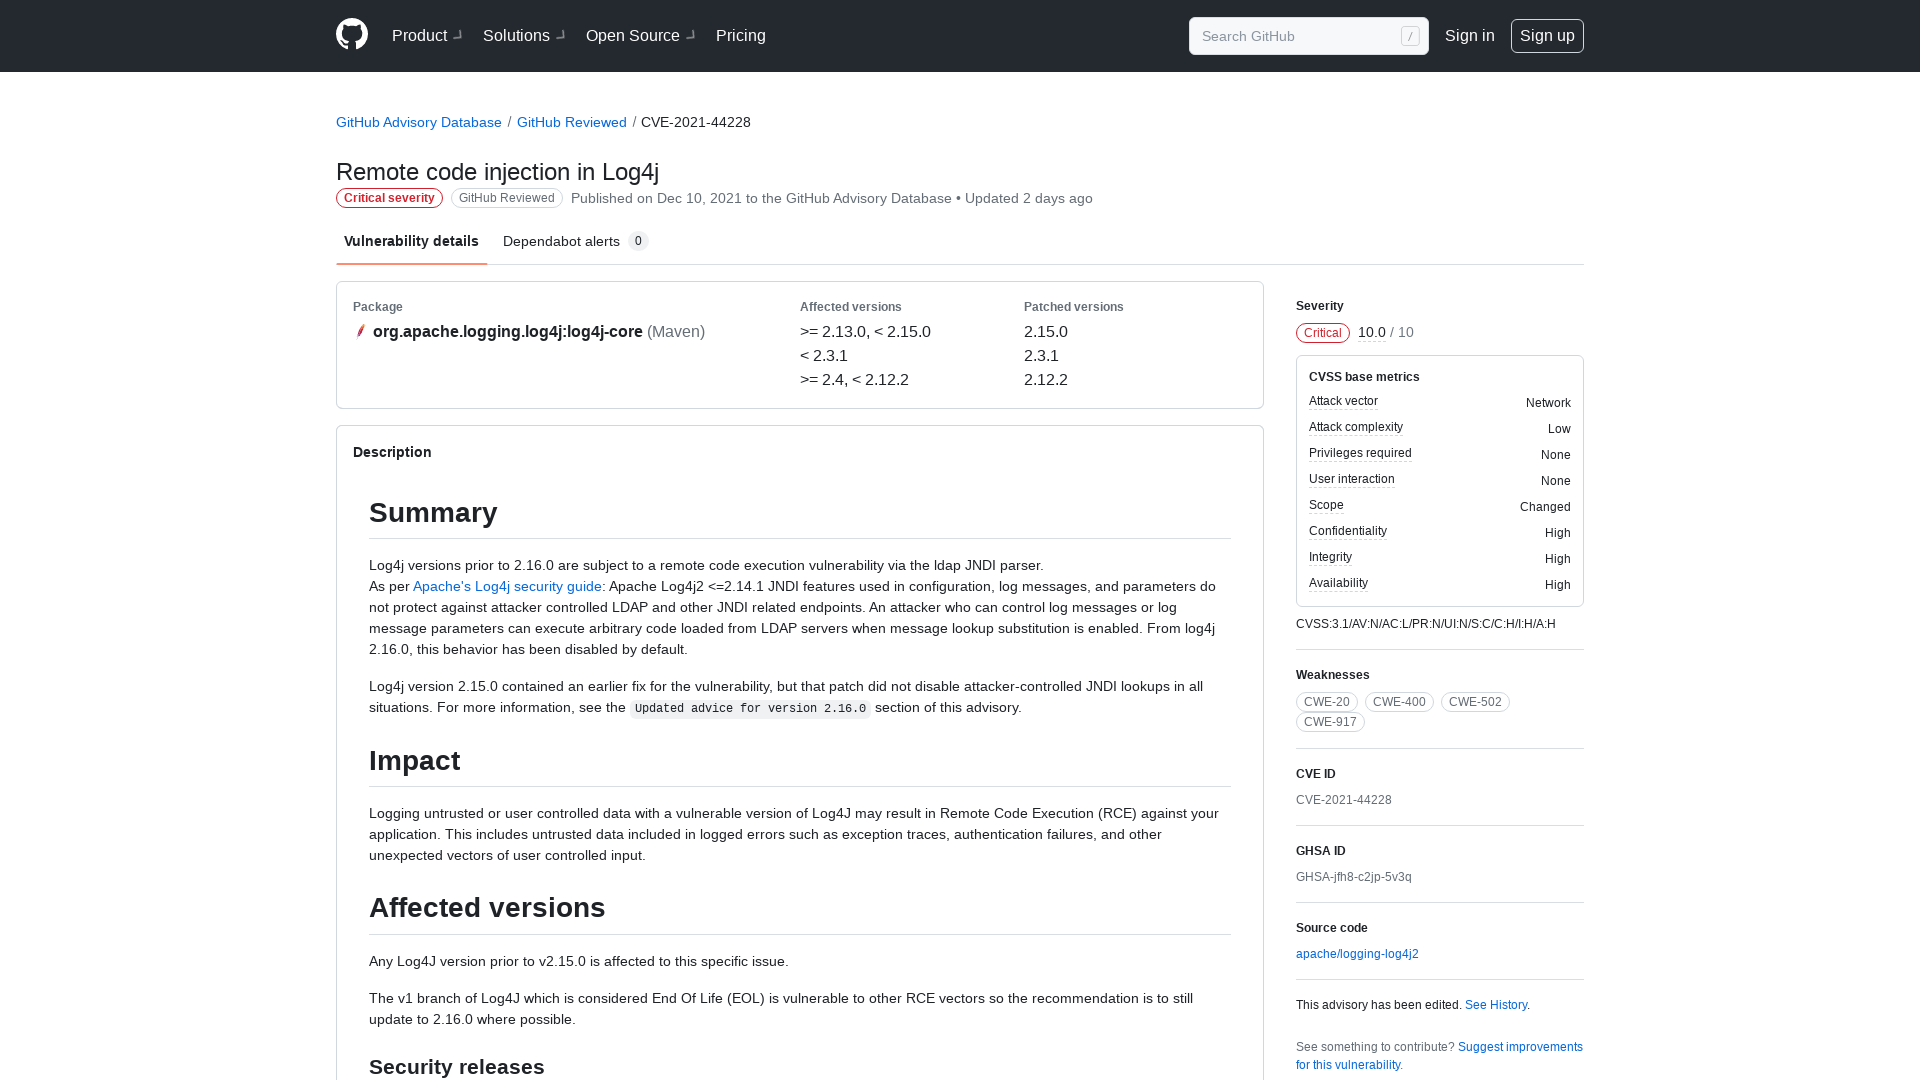Click the affected version '>= 2.13.0, < 2.15.0'
Image resolution: width=1920 pixels, height=1080 pixels.
coord(865,331)
